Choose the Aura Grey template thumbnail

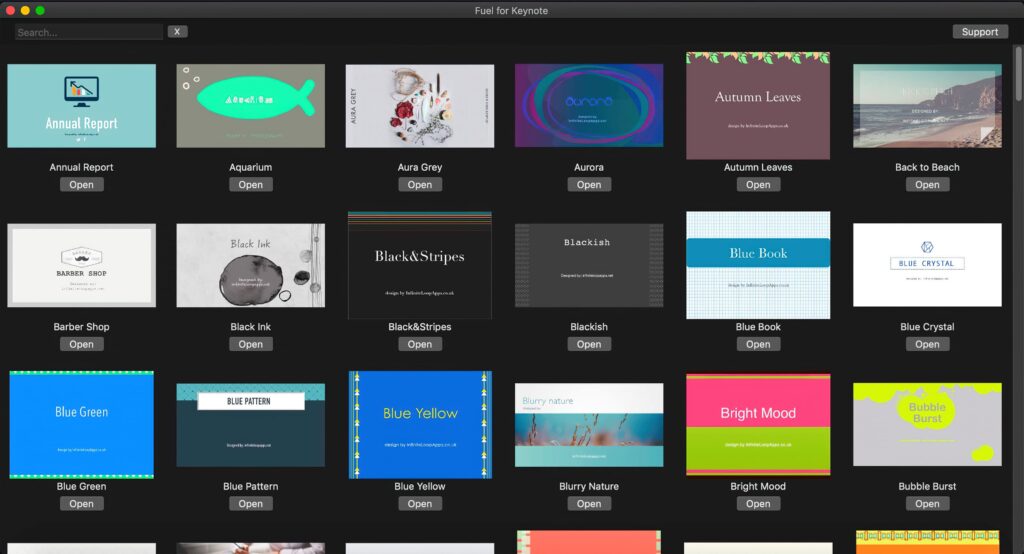[x=419, y=106]
